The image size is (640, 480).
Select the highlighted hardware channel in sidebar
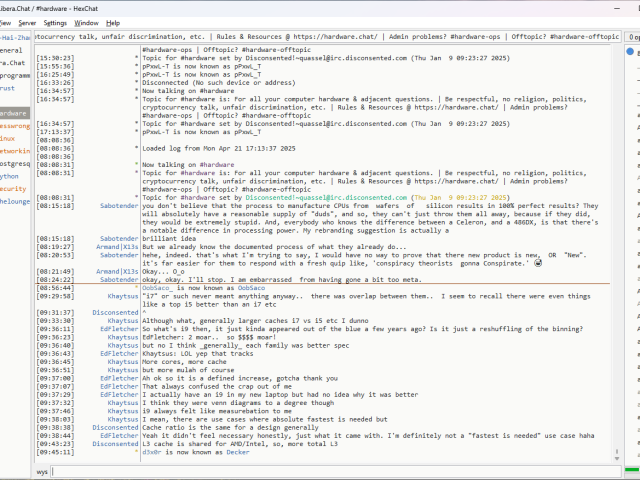pos(14,113)
